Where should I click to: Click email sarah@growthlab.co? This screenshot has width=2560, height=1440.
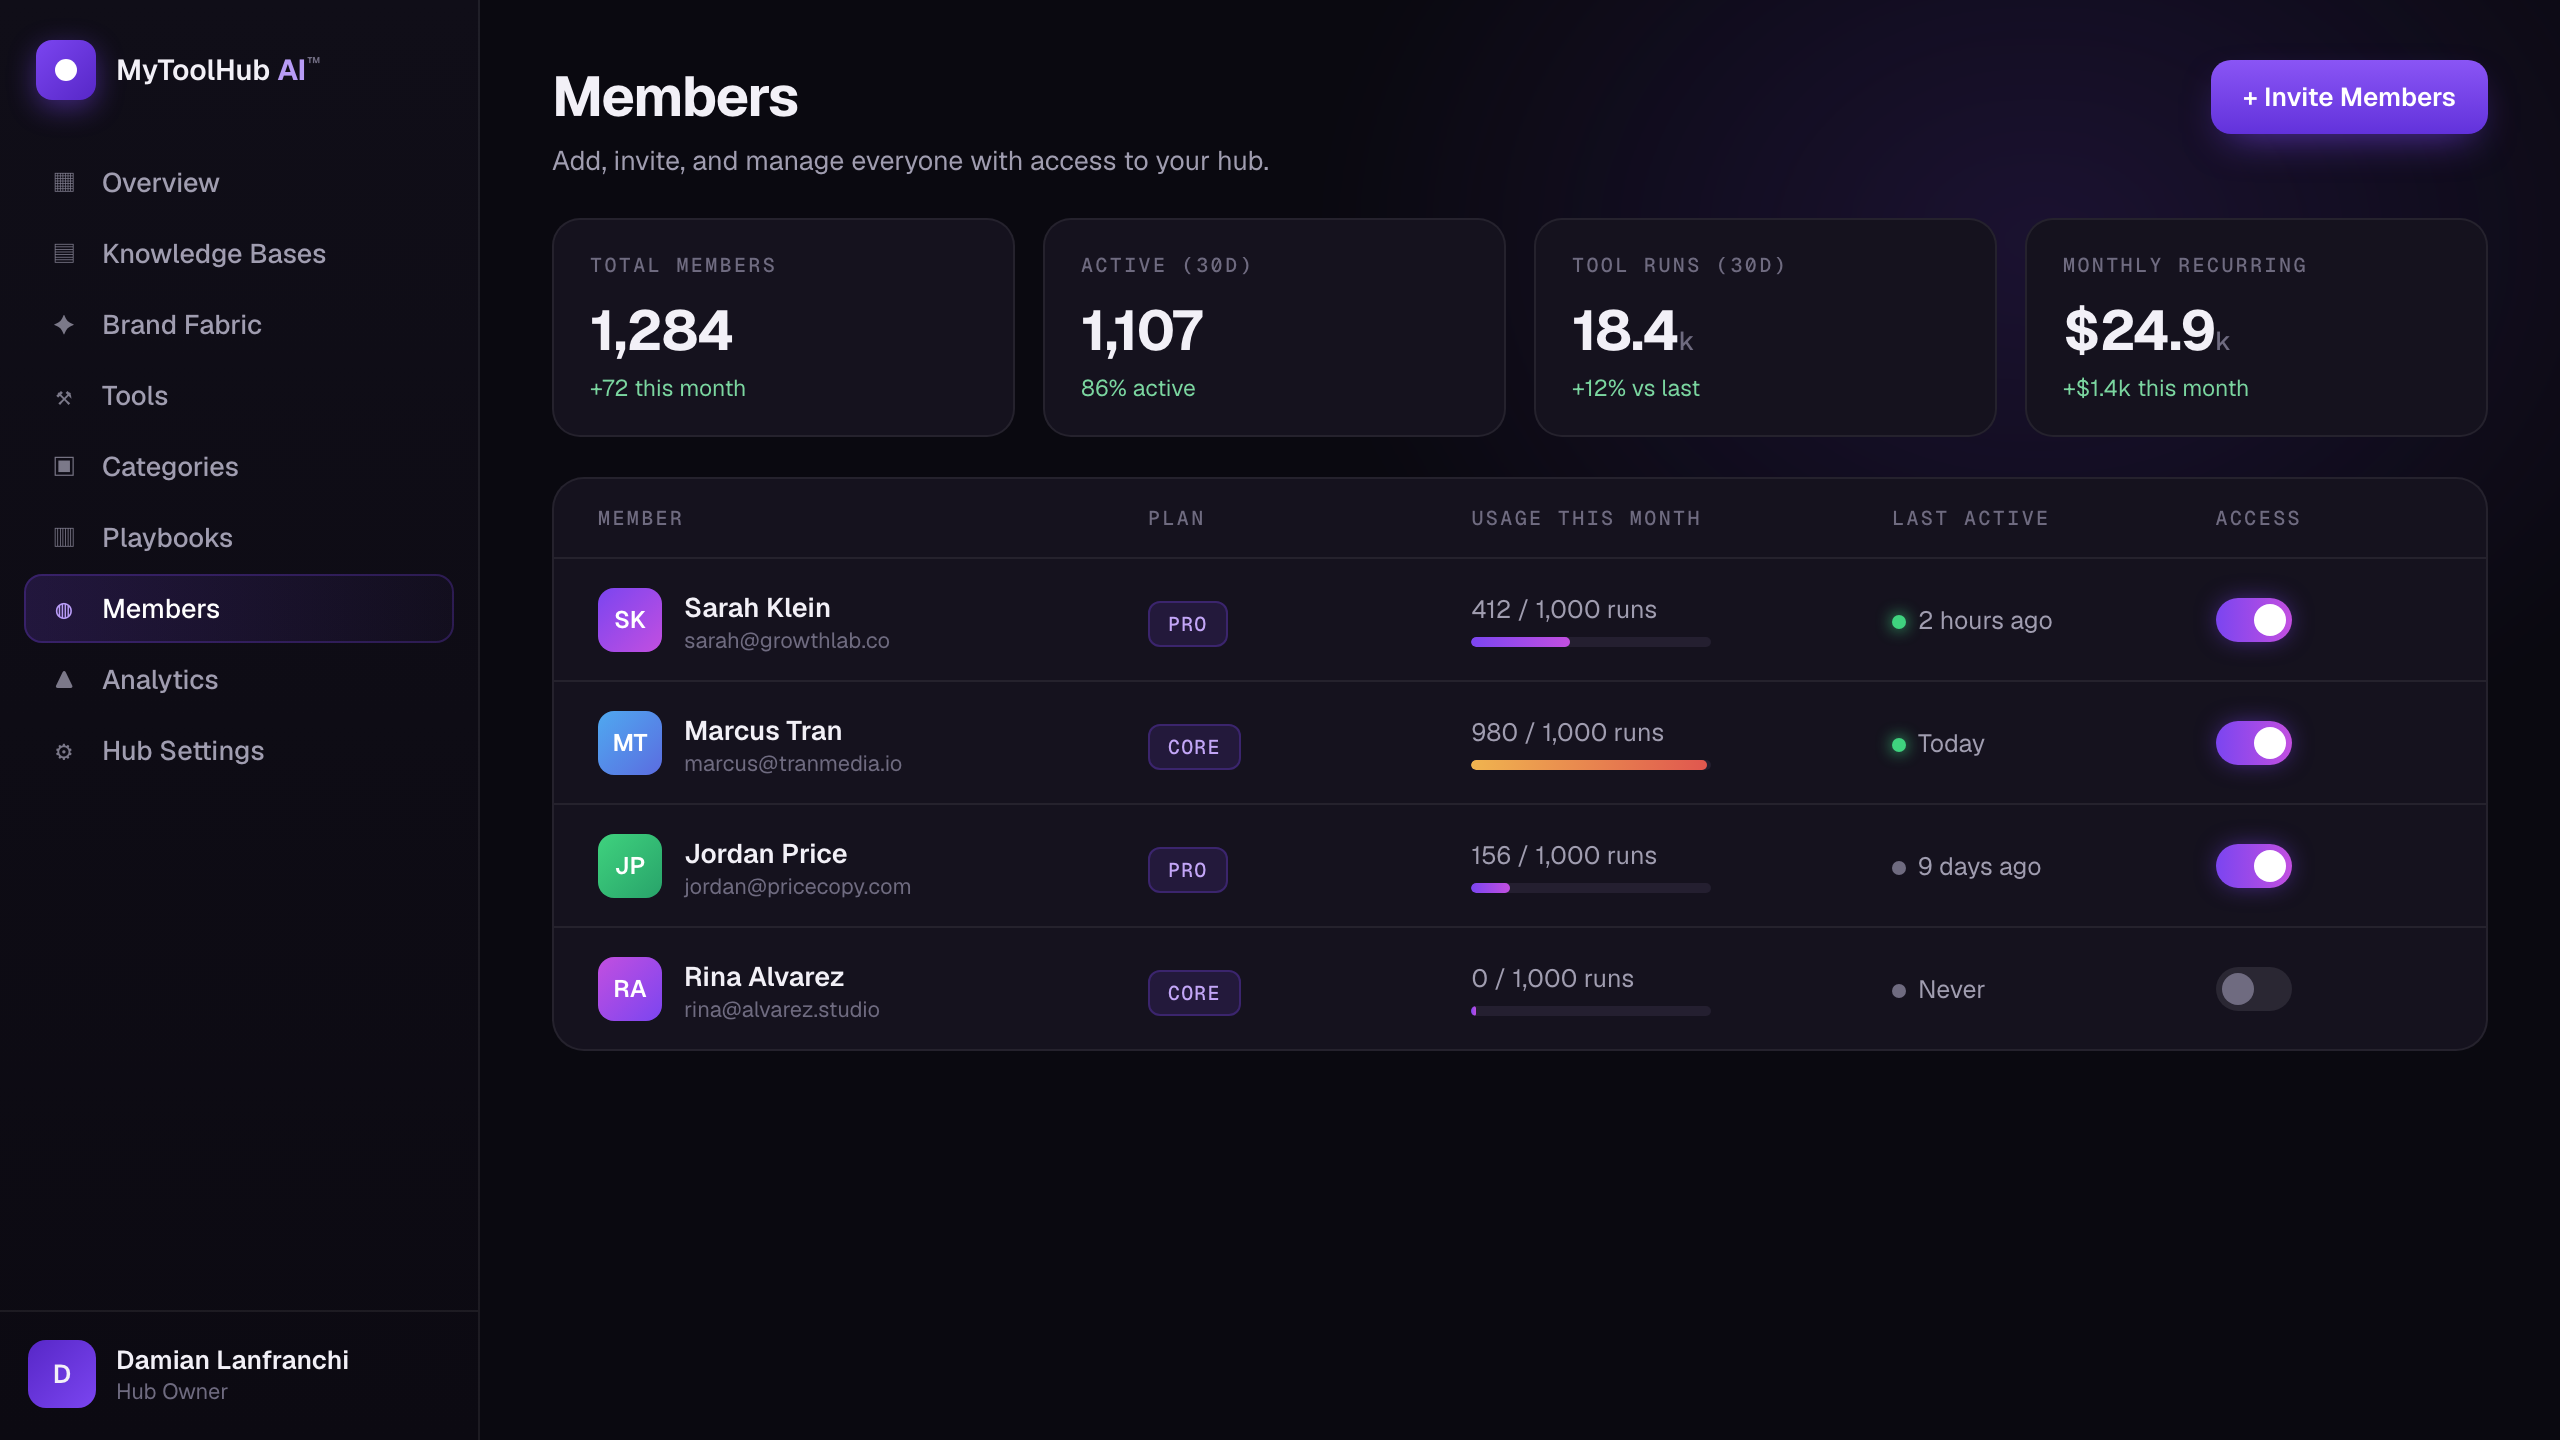pyautogui.click(x=787, y=641)
